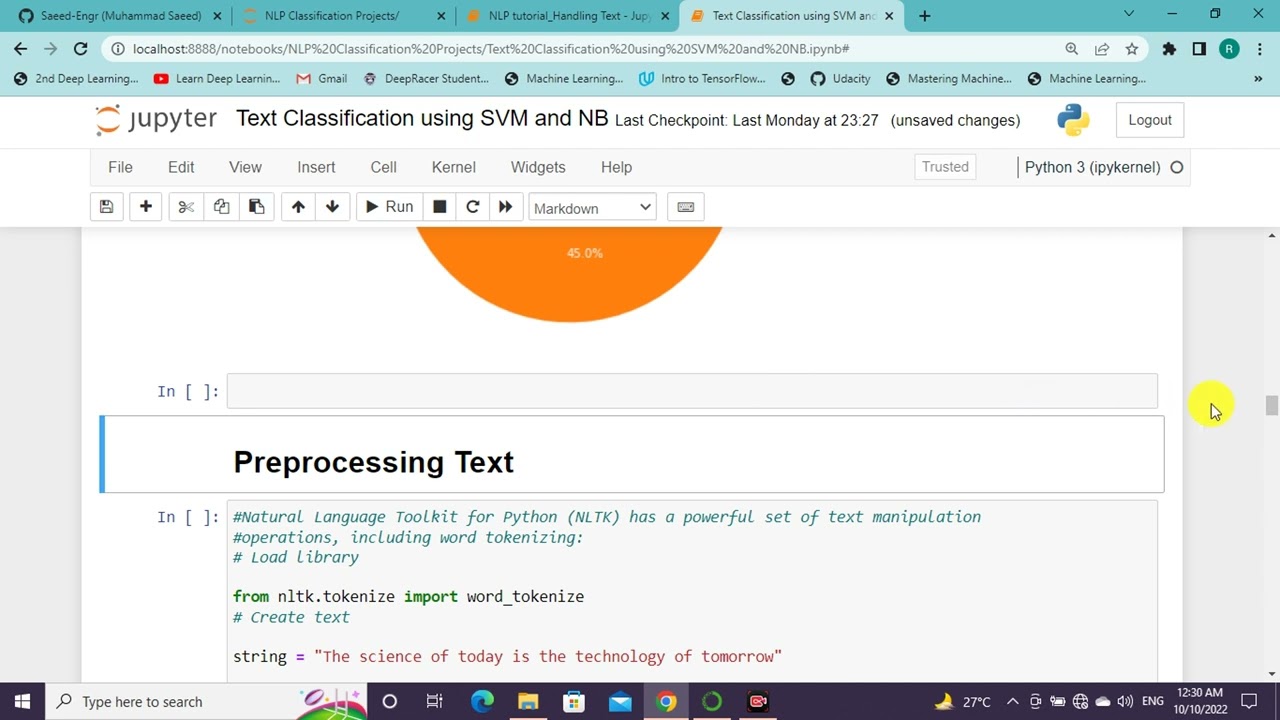Viewport: 1280px width, 720px height.
Task: Open Windows Start menu
Action: tap(22, 701)
